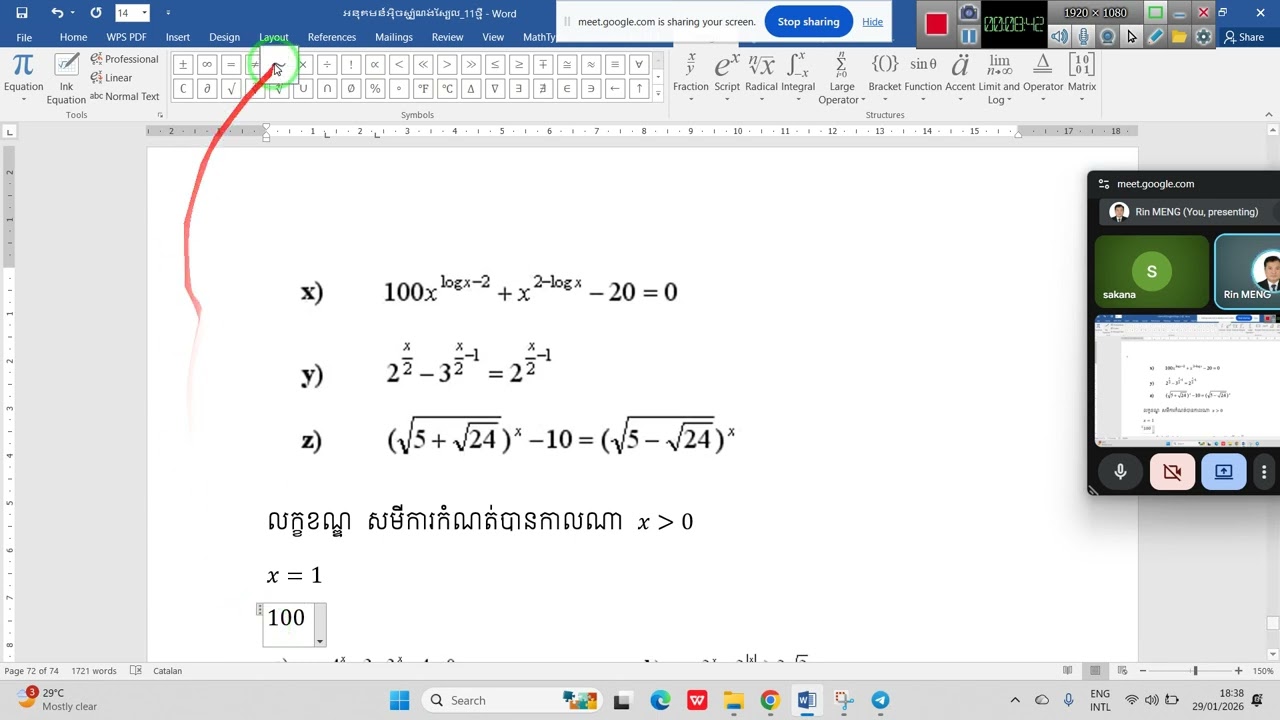1280x720 pixels.
Task: Open the screen recorder settings gear
Action: click(x=1203, y=37)
